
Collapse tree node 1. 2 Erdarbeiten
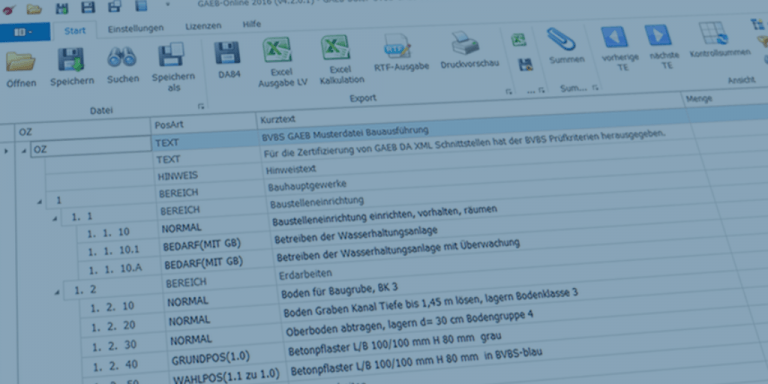point(57,292)
